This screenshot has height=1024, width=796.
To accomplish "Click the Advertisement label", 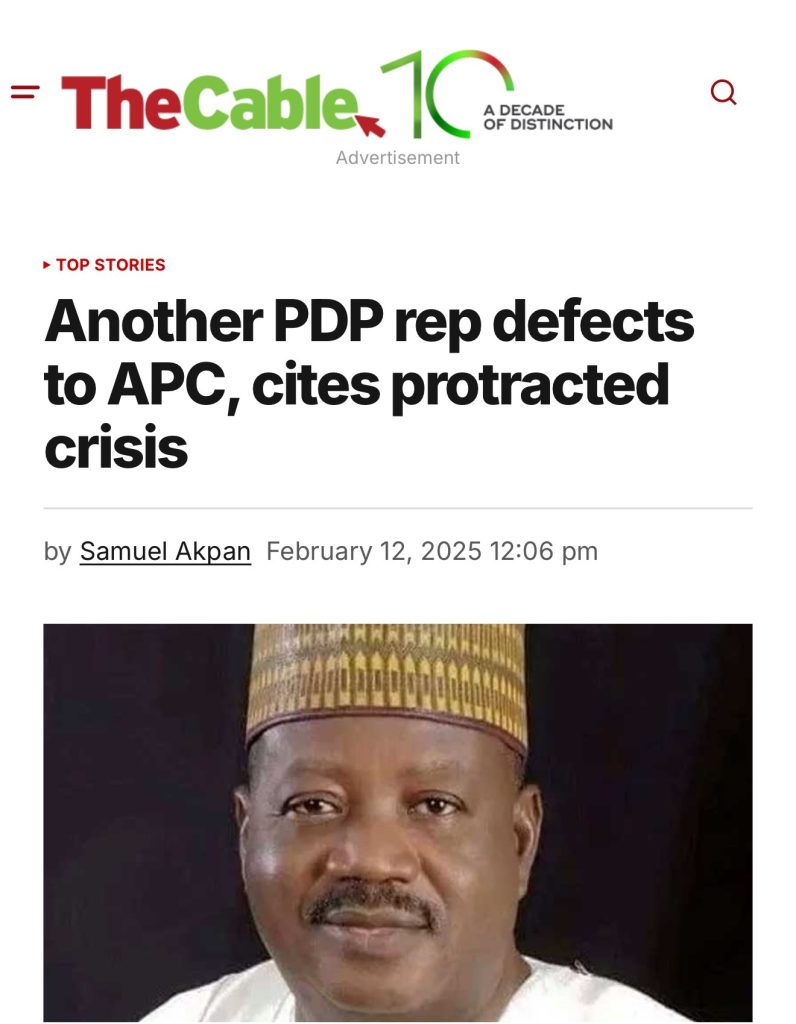I will point(398,158).
